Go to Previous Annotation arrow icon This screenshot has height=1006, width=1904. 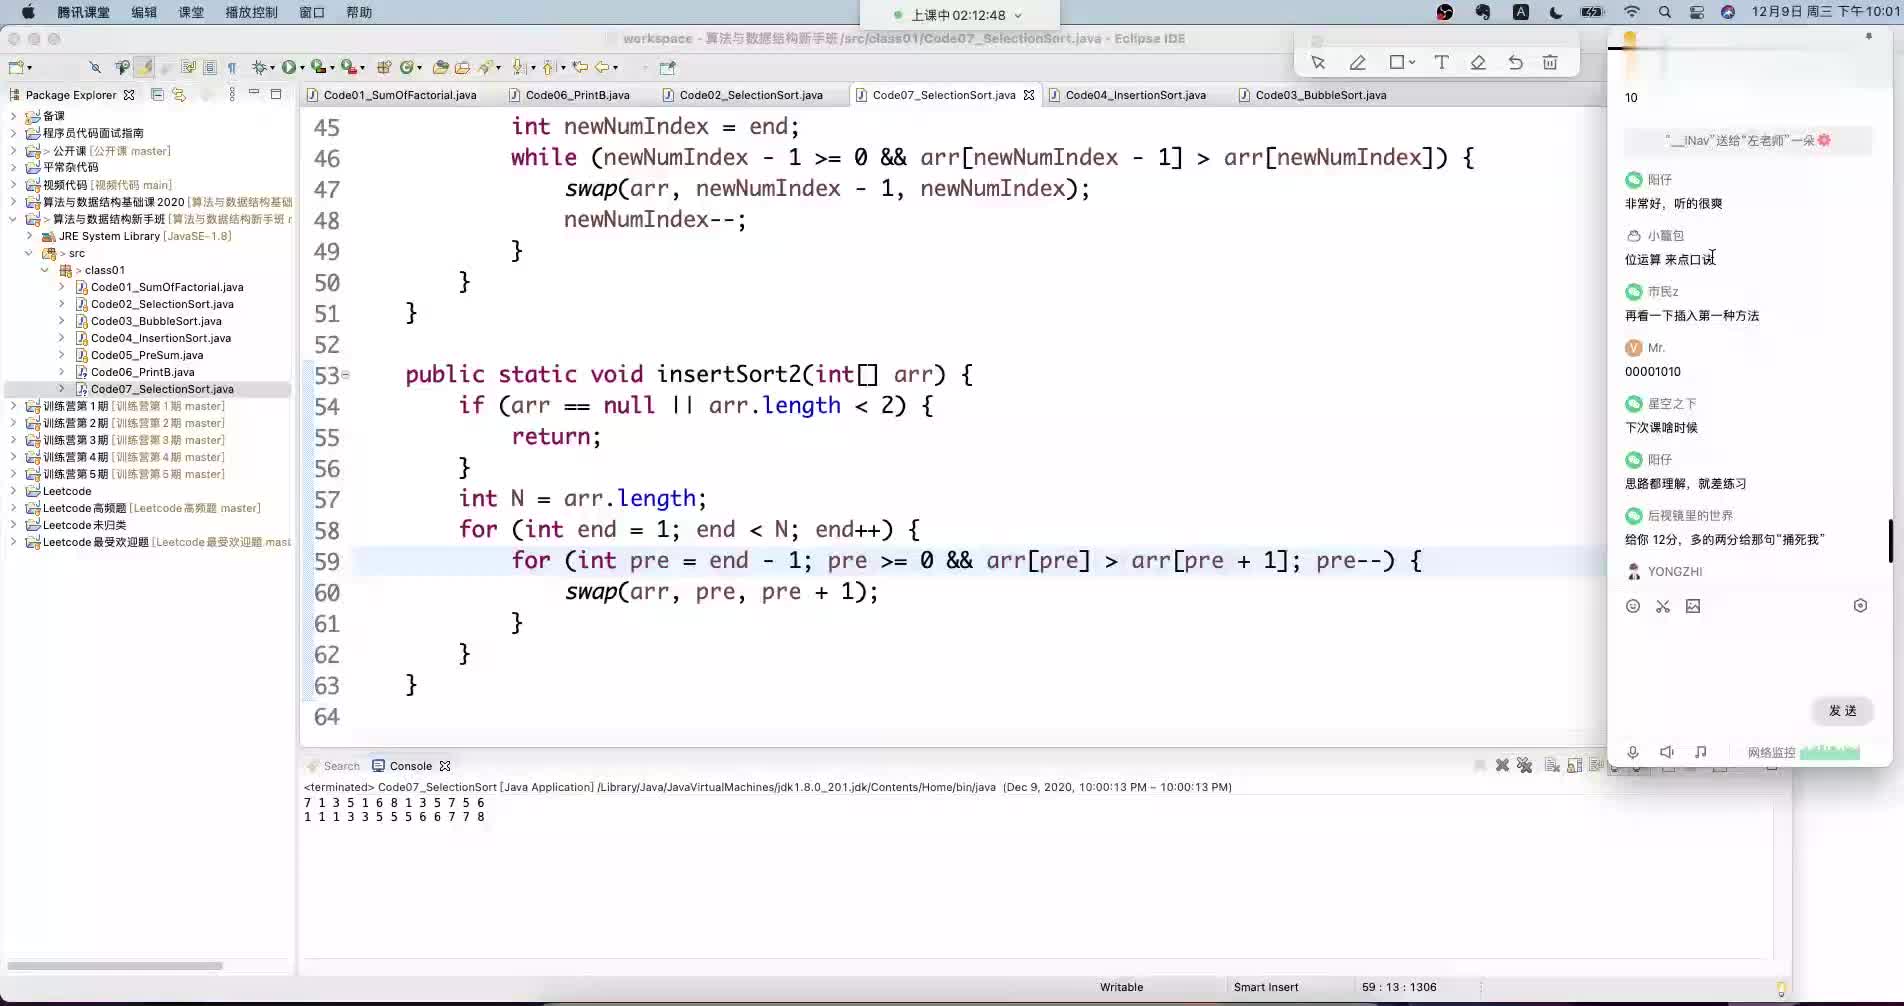click(549, 67)
